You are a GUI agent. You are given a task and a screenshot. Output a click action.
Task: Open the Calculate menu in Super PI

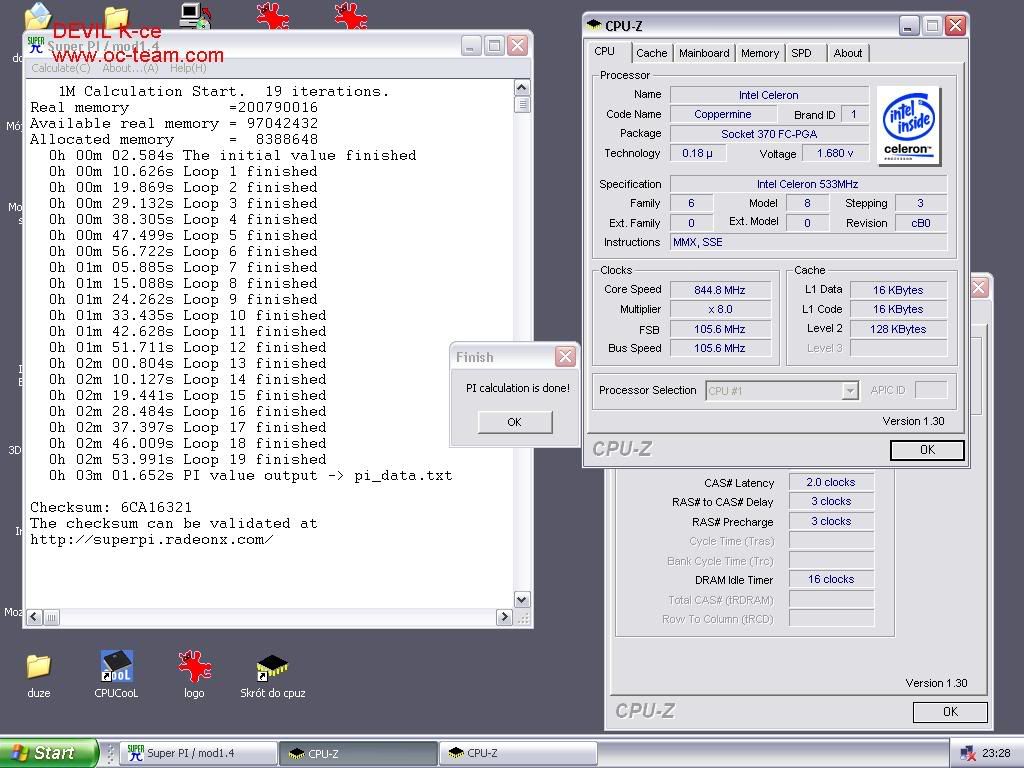point(61,68)
